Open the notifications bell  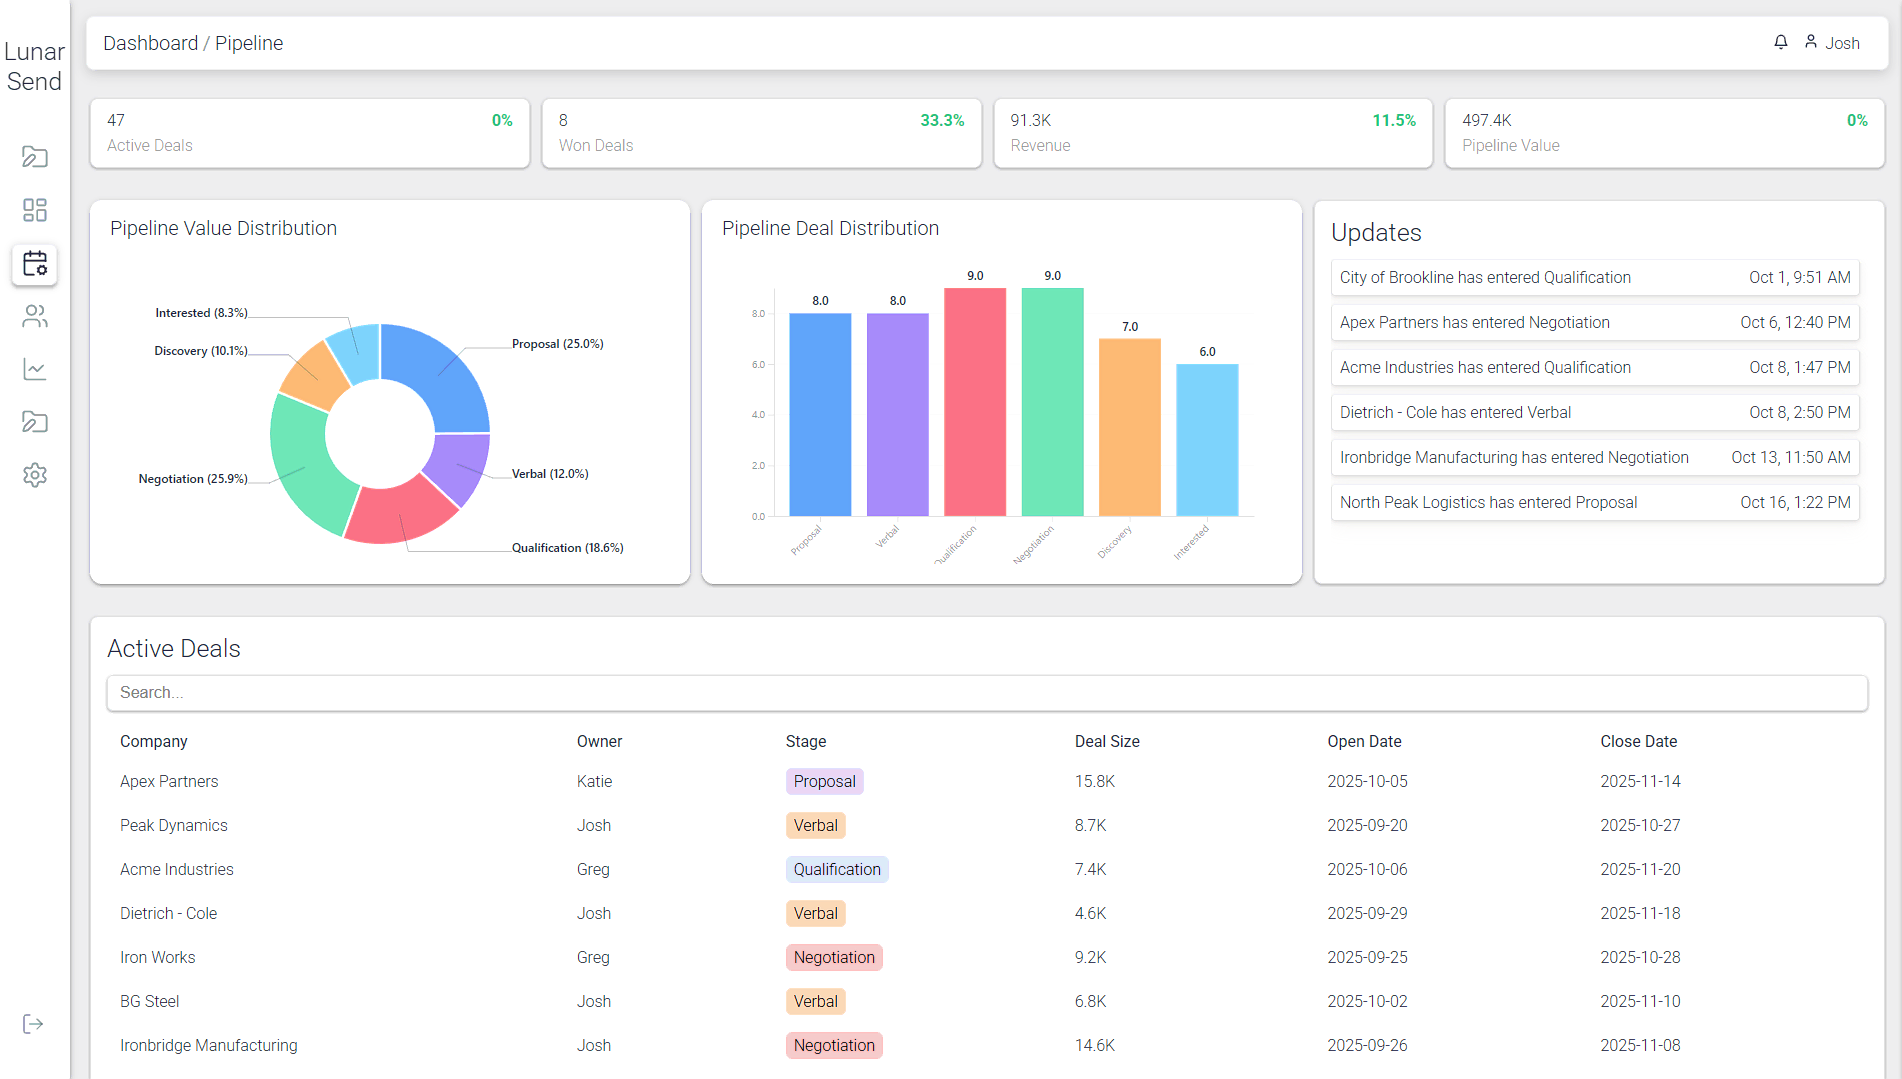click(1780, 42)
